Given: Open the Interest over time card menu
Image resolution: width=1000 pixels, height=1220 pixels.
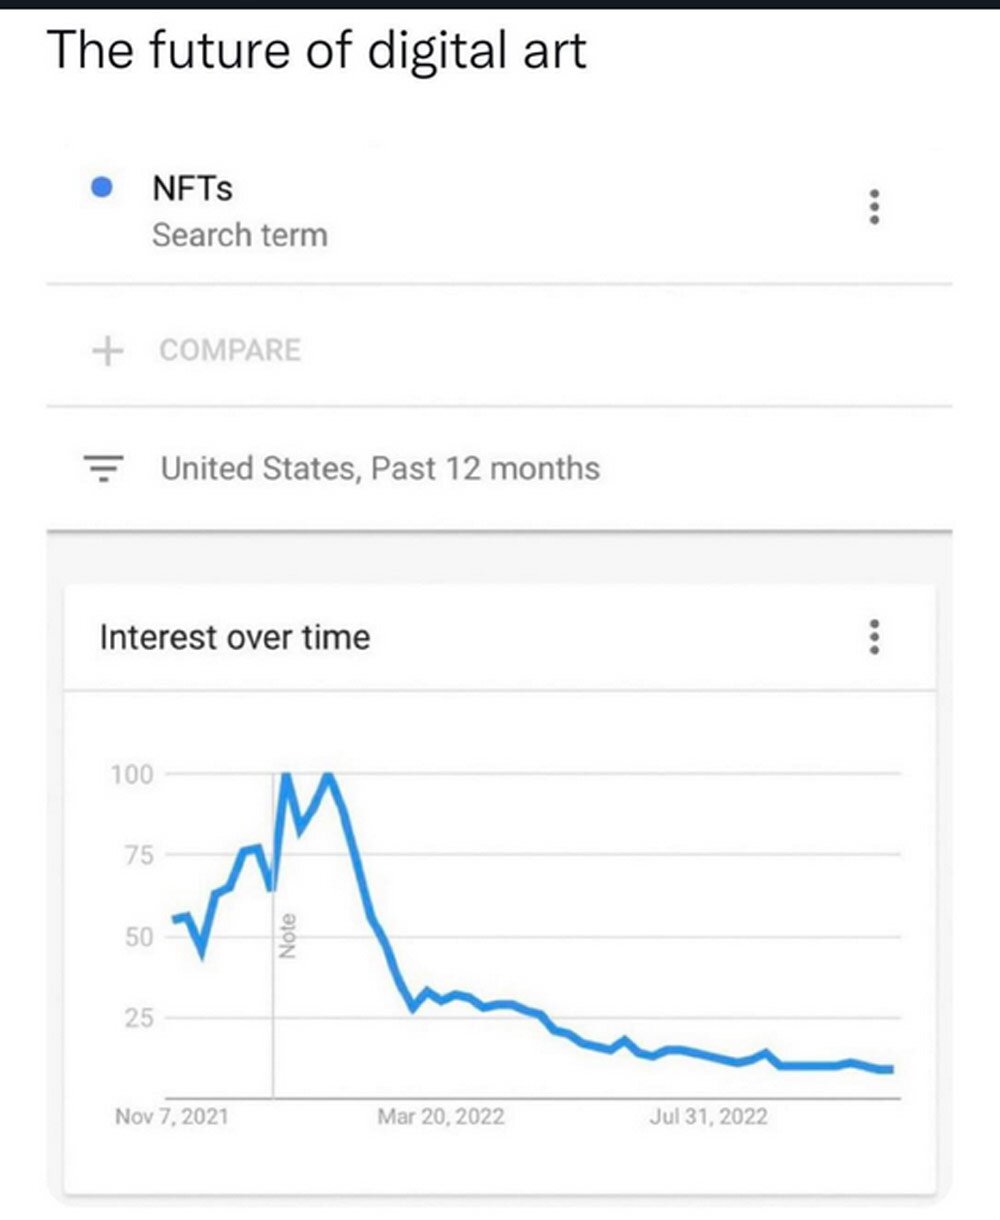Looking at the screenshot, I should (875, 636).
